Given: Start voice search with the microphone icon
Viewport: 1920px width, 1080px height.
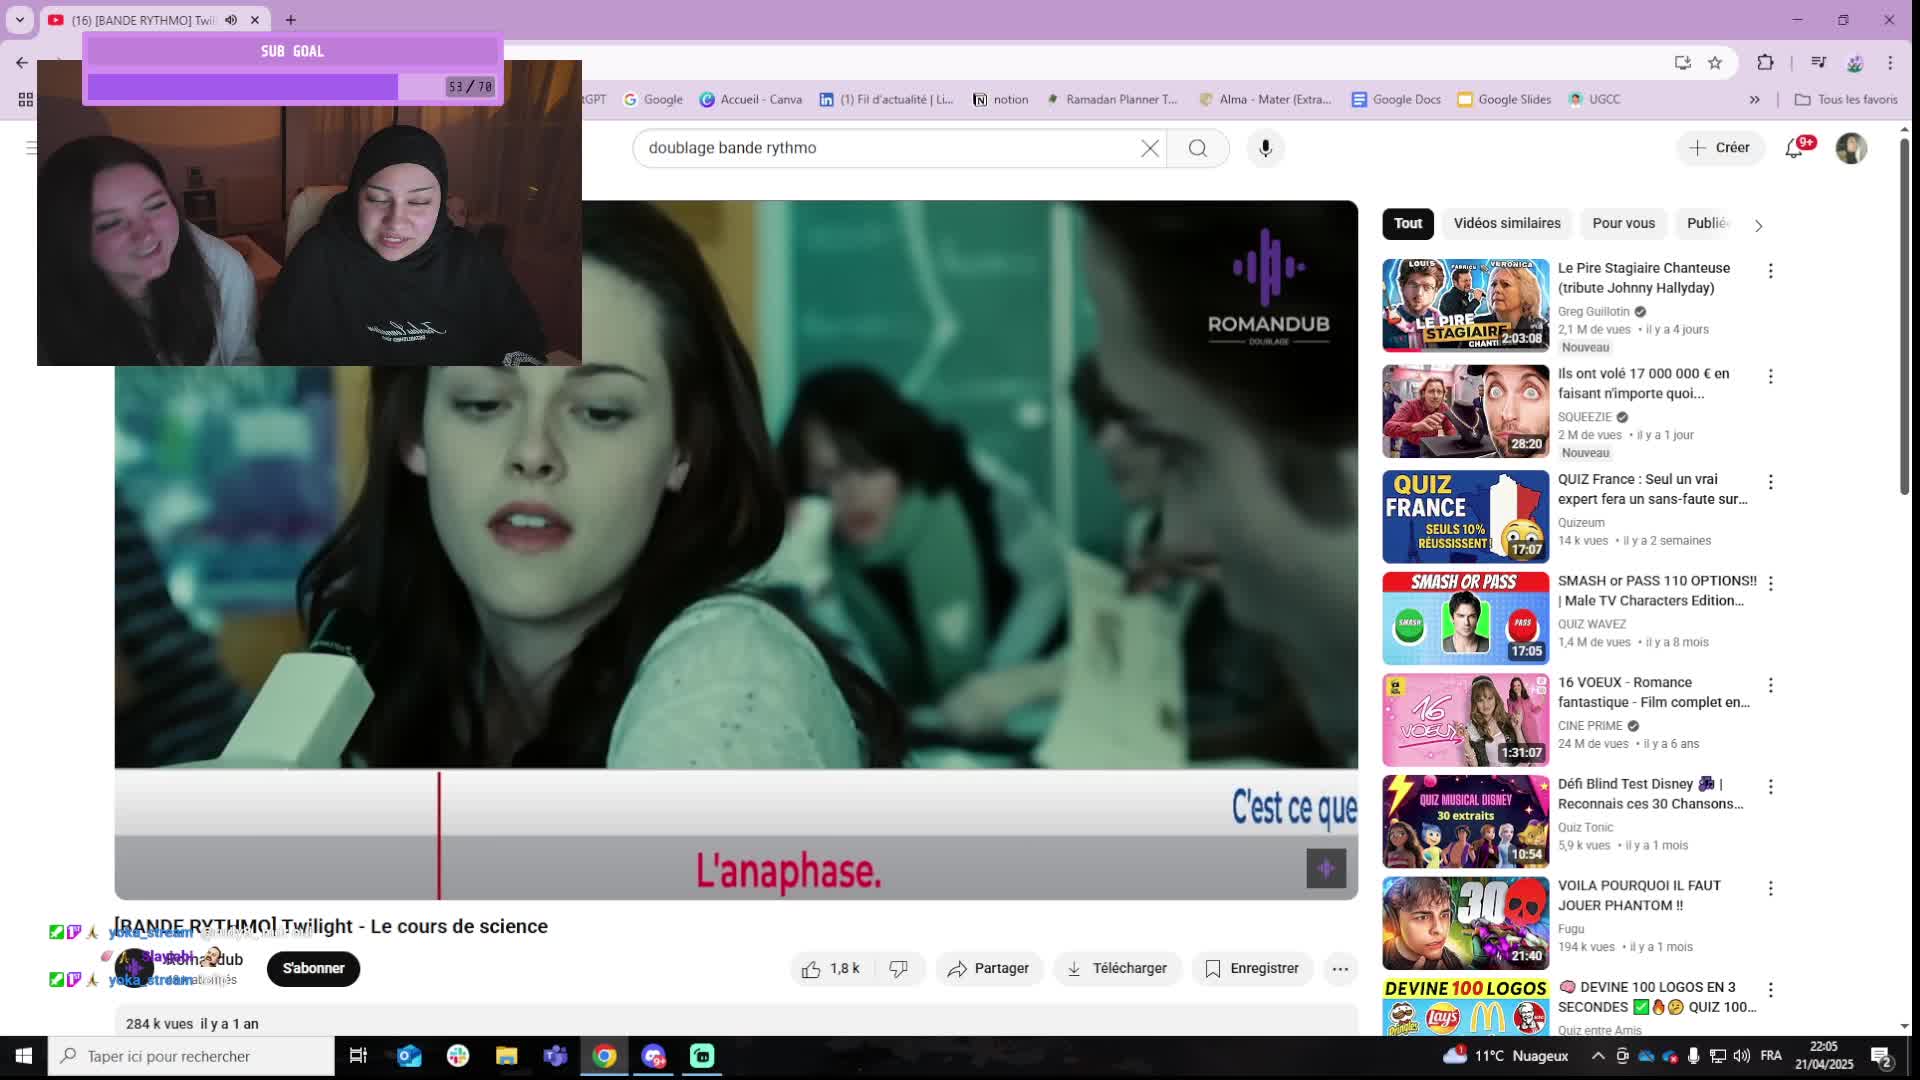Looking at the screenshot, I should pos(1265,148).
